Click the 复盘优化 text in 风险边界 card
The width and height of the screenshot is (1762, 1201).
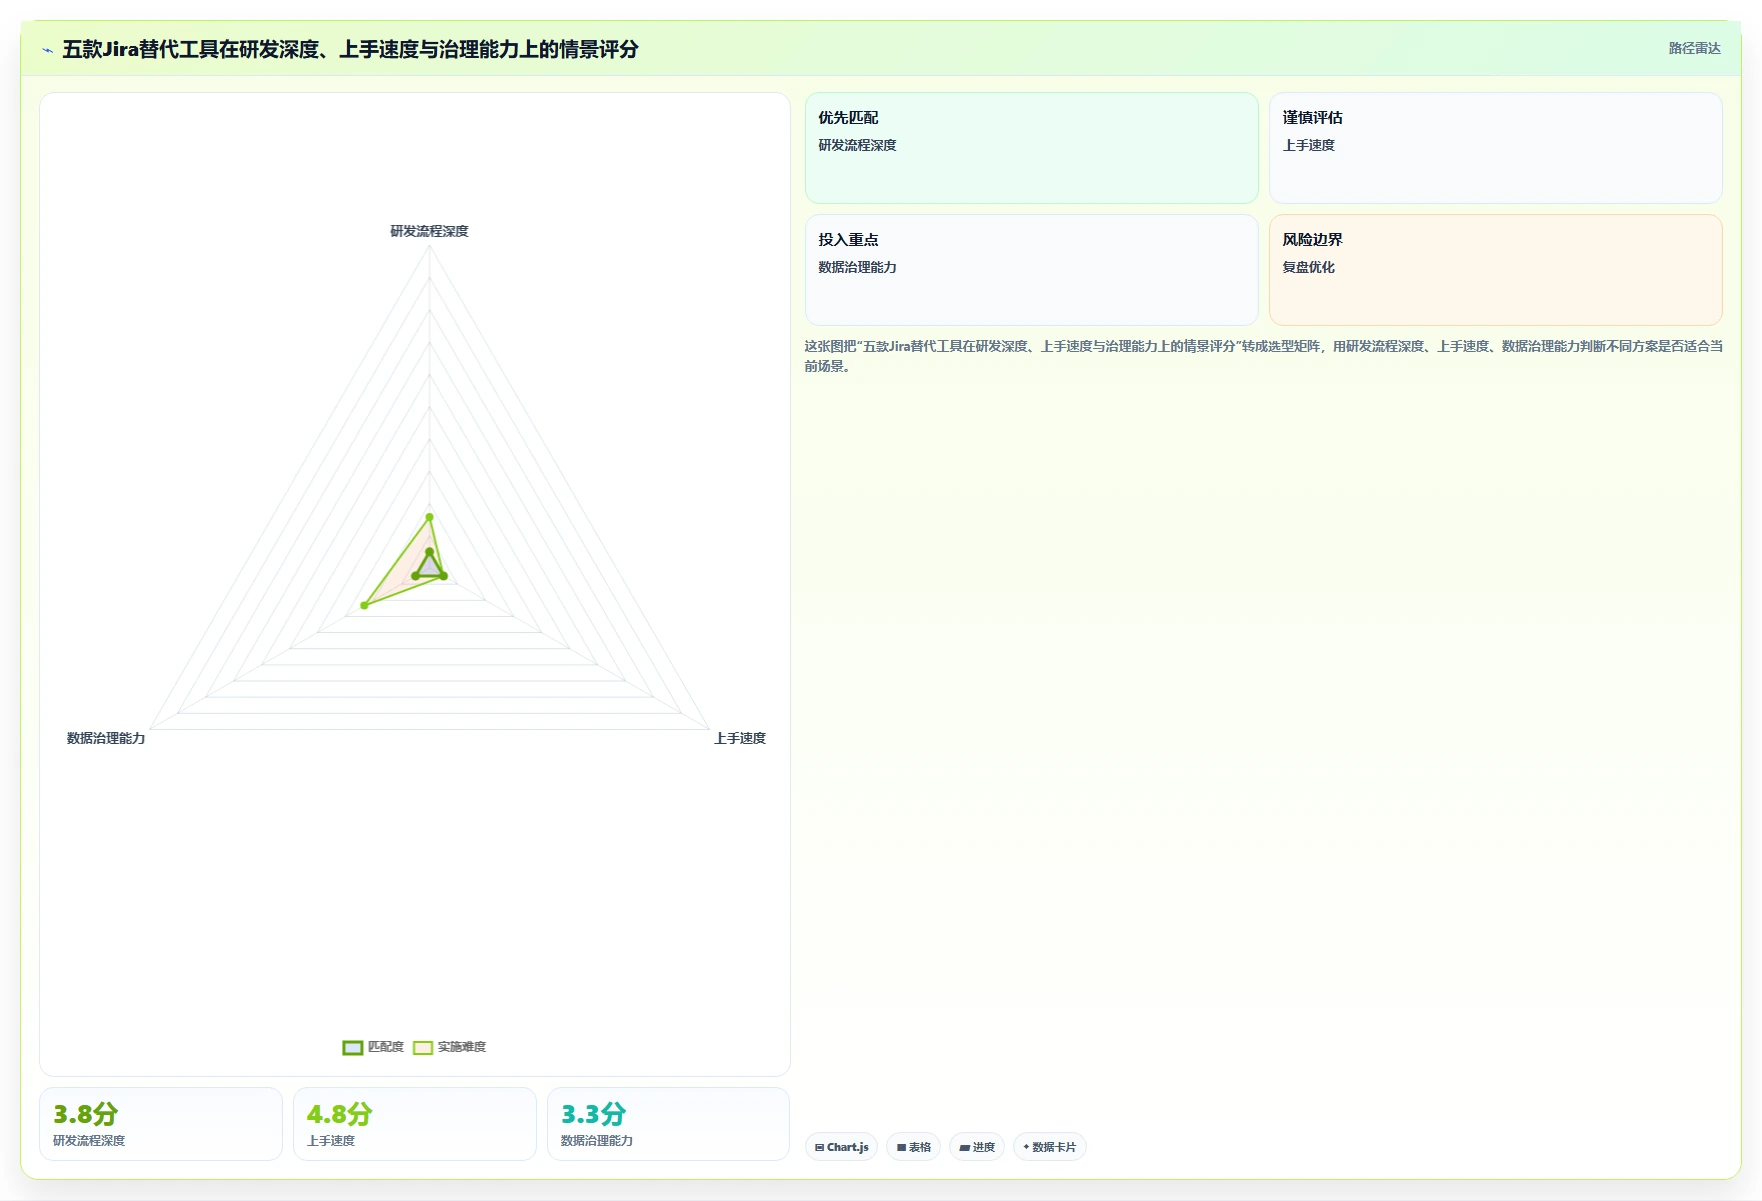[x=1308, y=267]
